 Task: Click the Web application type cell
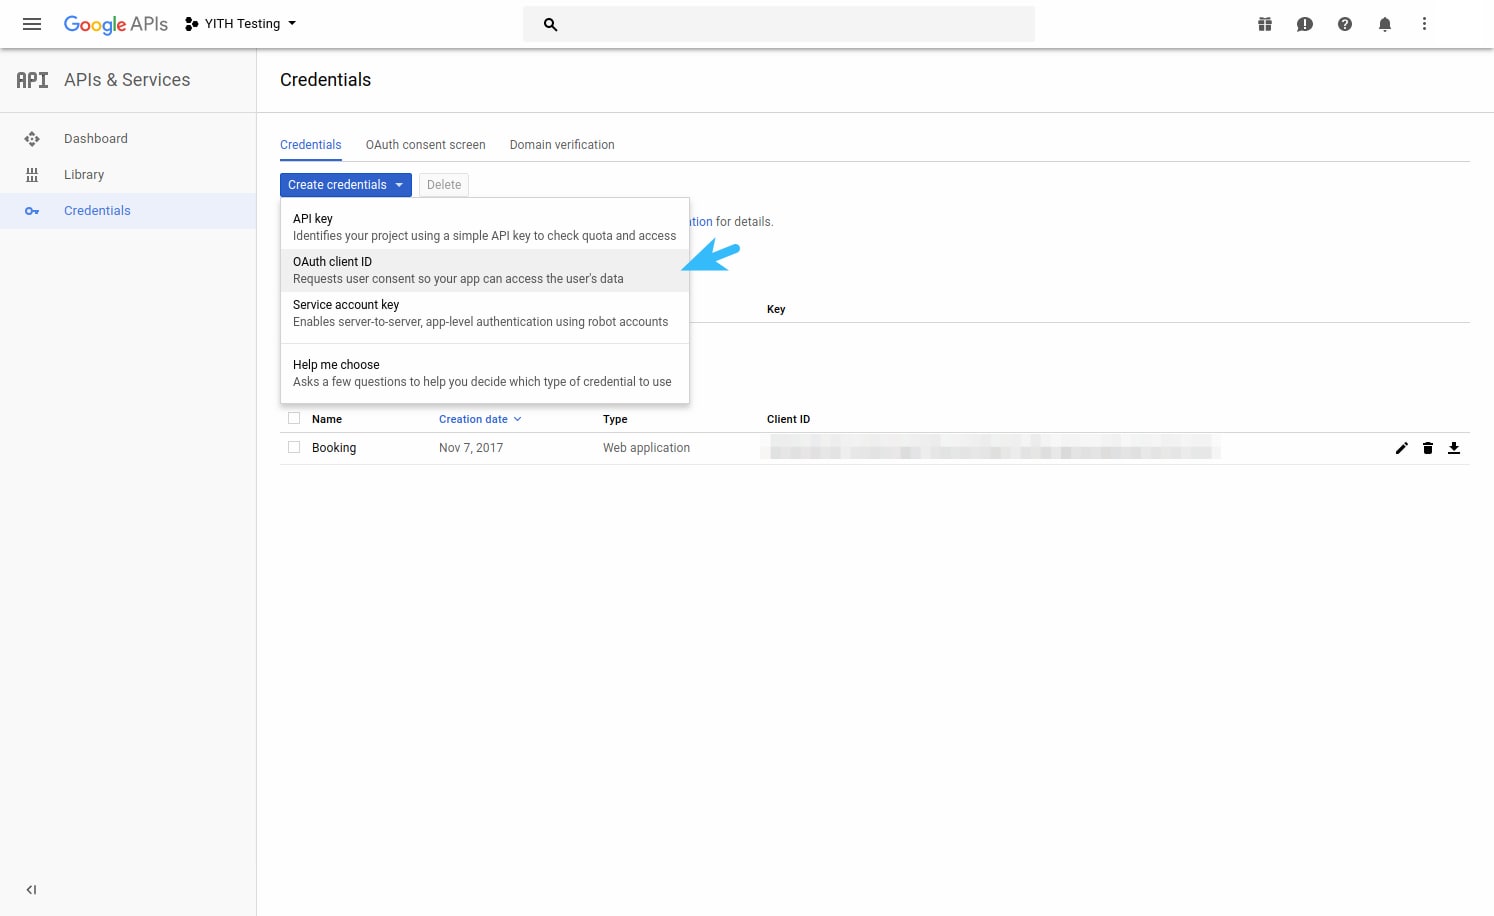click(646, 448)
